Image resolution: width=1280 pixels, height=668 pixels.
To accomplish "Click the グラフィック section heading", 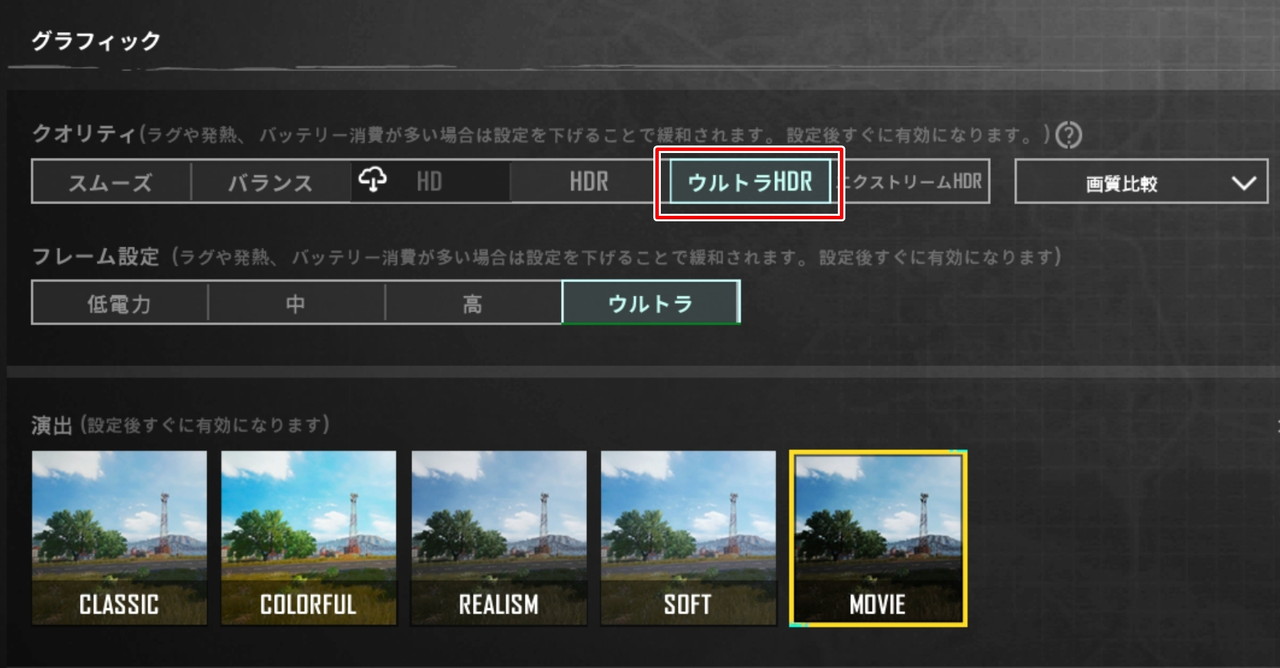I will 96,41.
